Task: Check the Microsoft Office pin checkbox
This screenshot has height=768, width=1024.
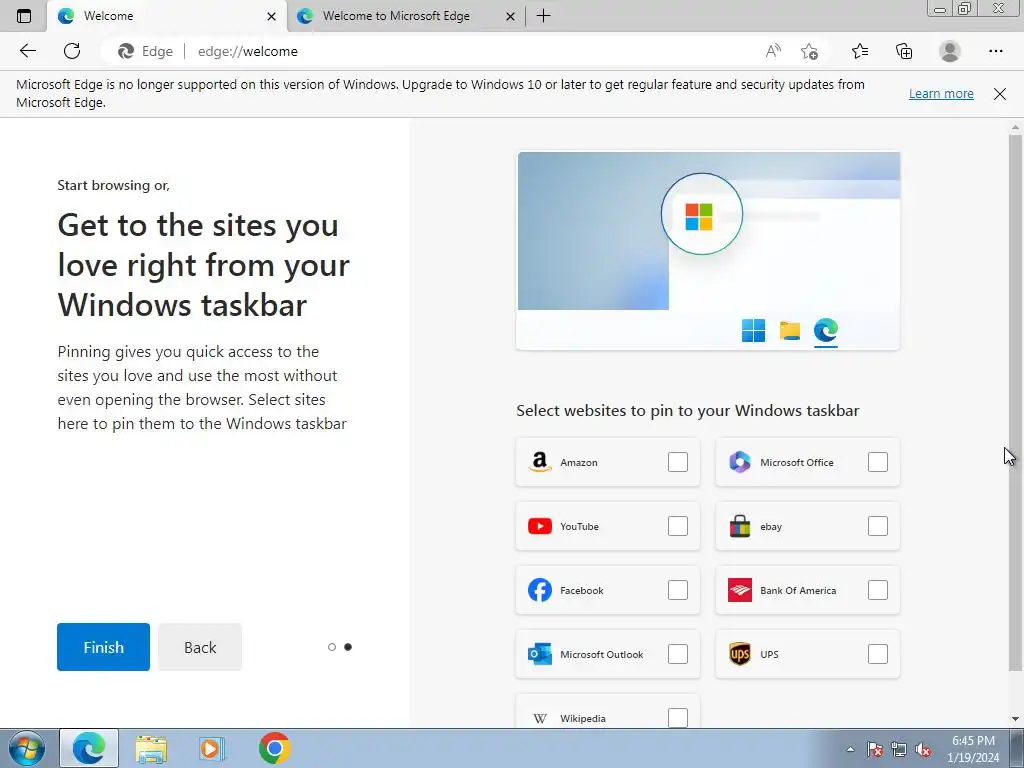Action: [x=878, y=462]
